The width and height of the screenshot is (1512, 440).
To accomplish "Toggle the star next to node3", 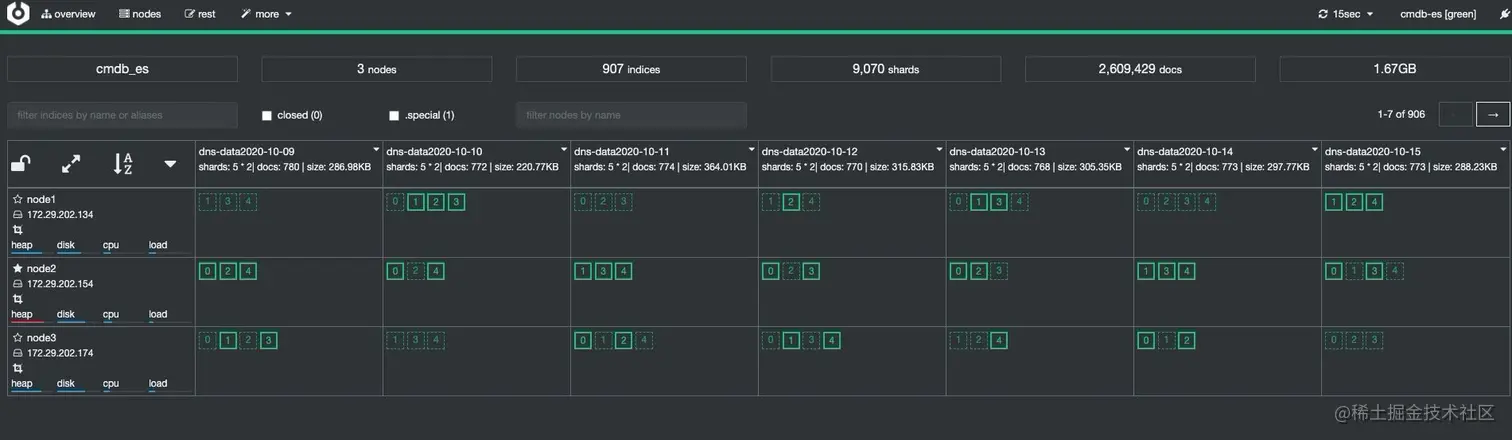I will click(x=18, y=337).
